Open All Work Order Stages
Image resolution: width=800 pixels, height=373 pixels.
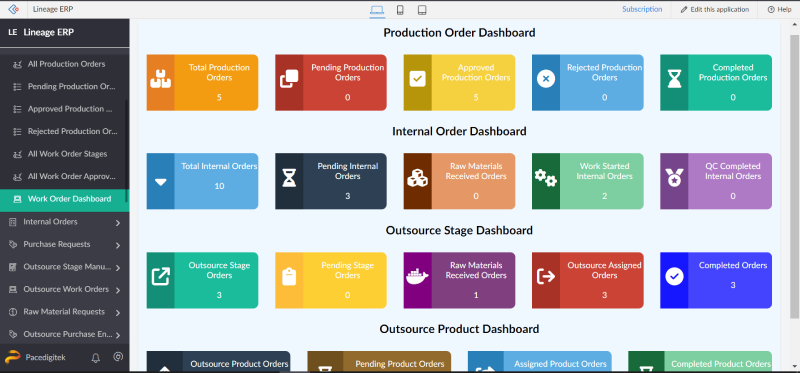(64, 154)
